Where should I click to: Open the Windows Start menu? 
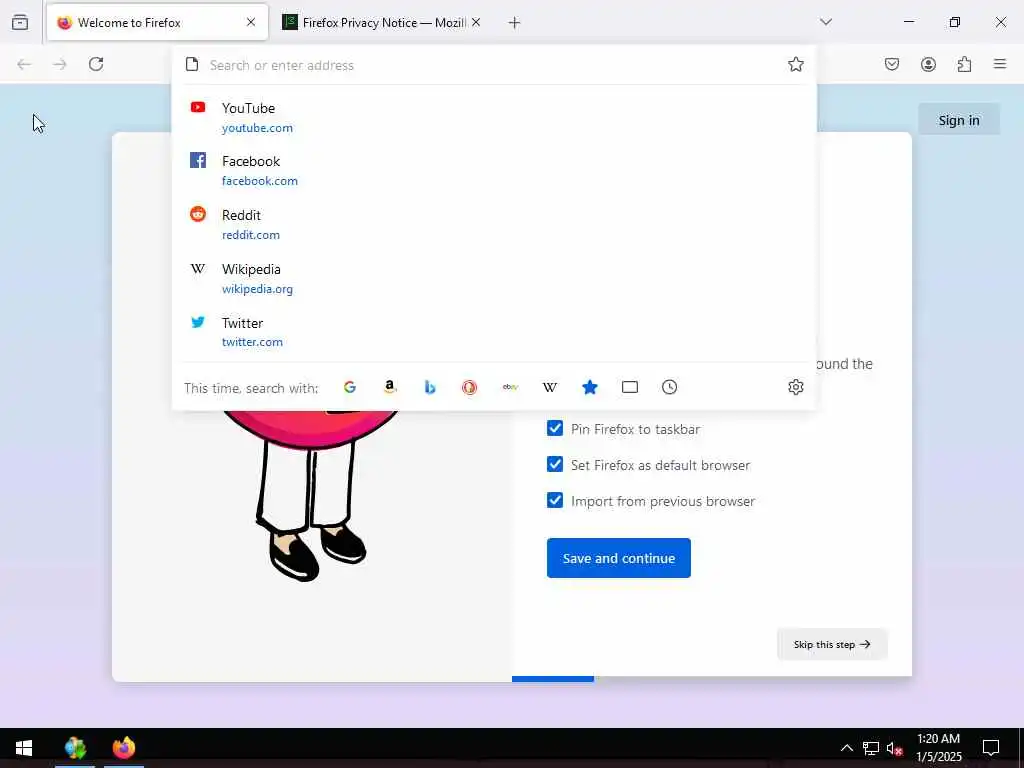coord(24,748)
